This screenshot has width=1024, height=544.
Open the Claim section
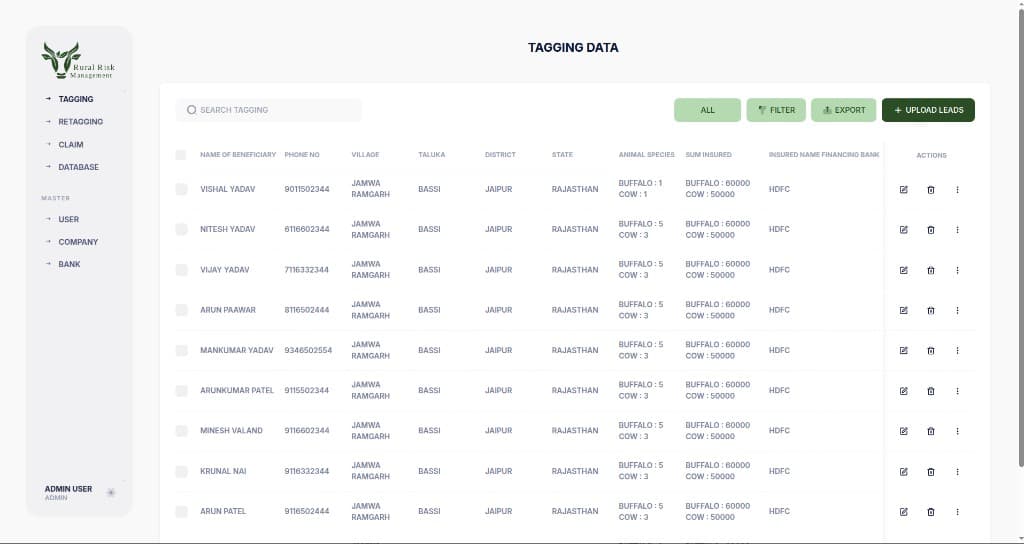point(71,144)
